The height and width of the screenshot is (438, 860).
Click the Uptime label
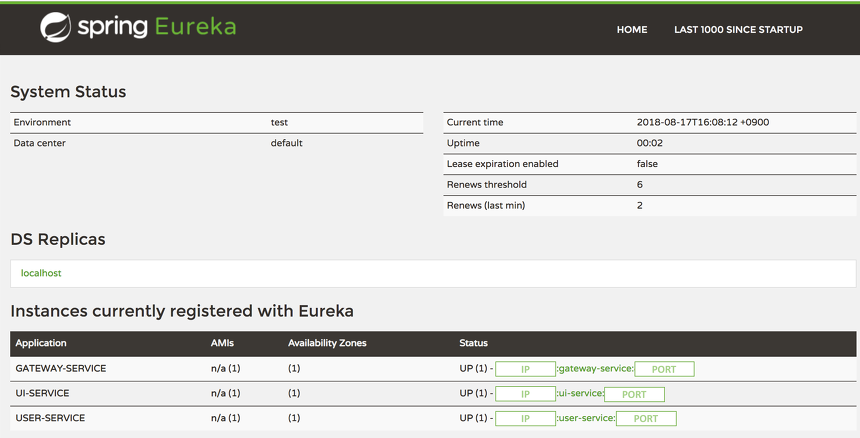pos(463,143)
